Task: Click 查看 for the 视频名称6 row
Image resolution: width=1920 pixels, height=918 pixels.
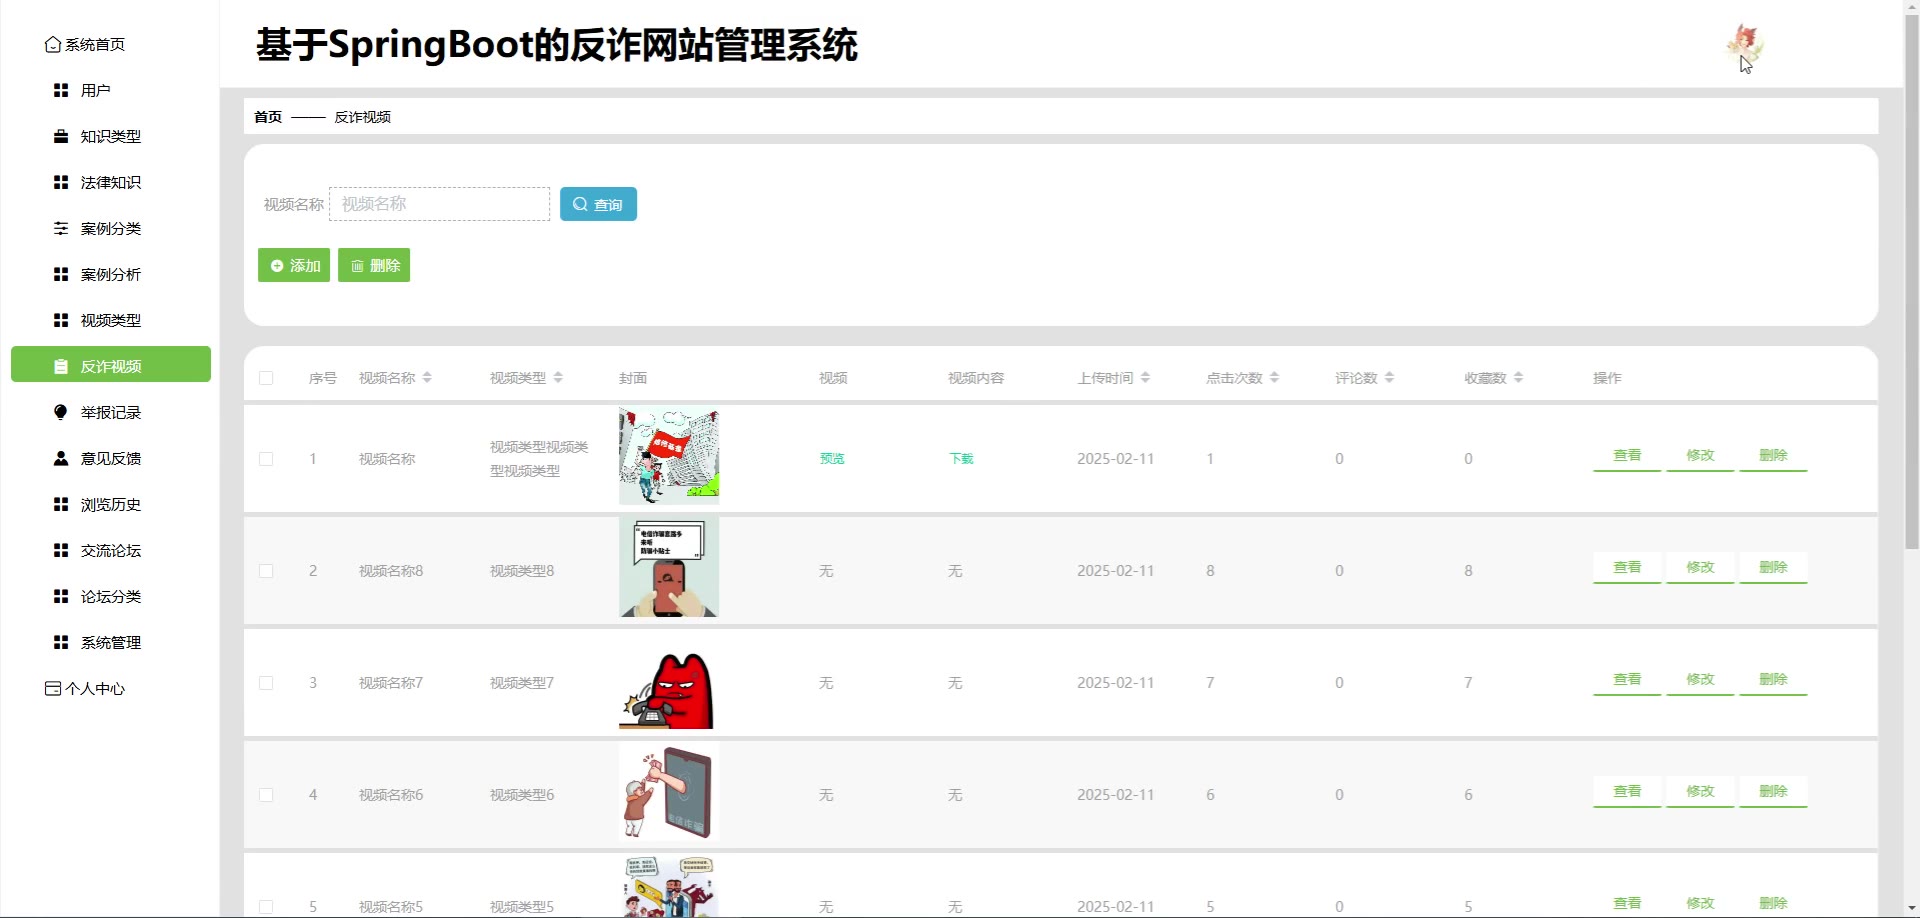Action: (x=1627, y=792)
